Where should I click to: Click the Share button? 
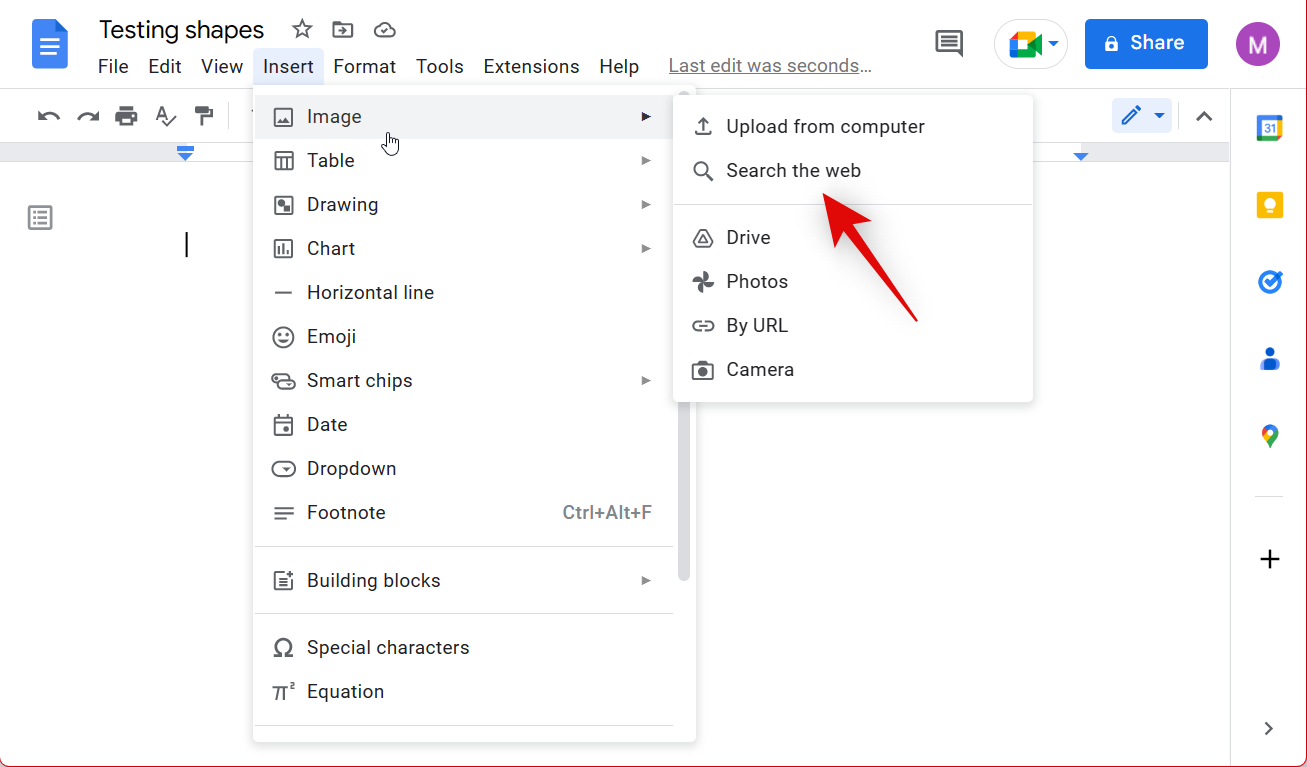point(1146,44)
